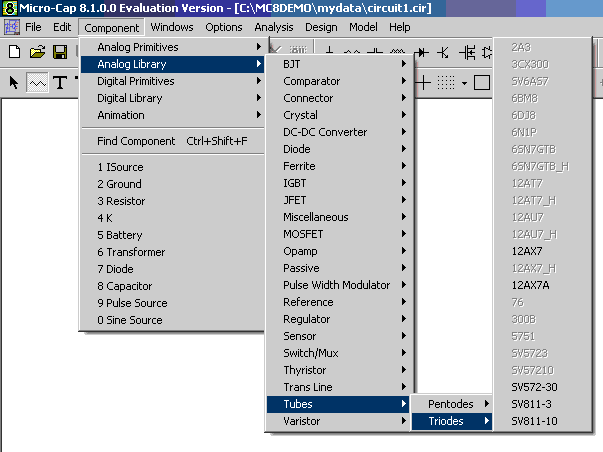Expand the Digital Primitives submenu

pos(172,81)
